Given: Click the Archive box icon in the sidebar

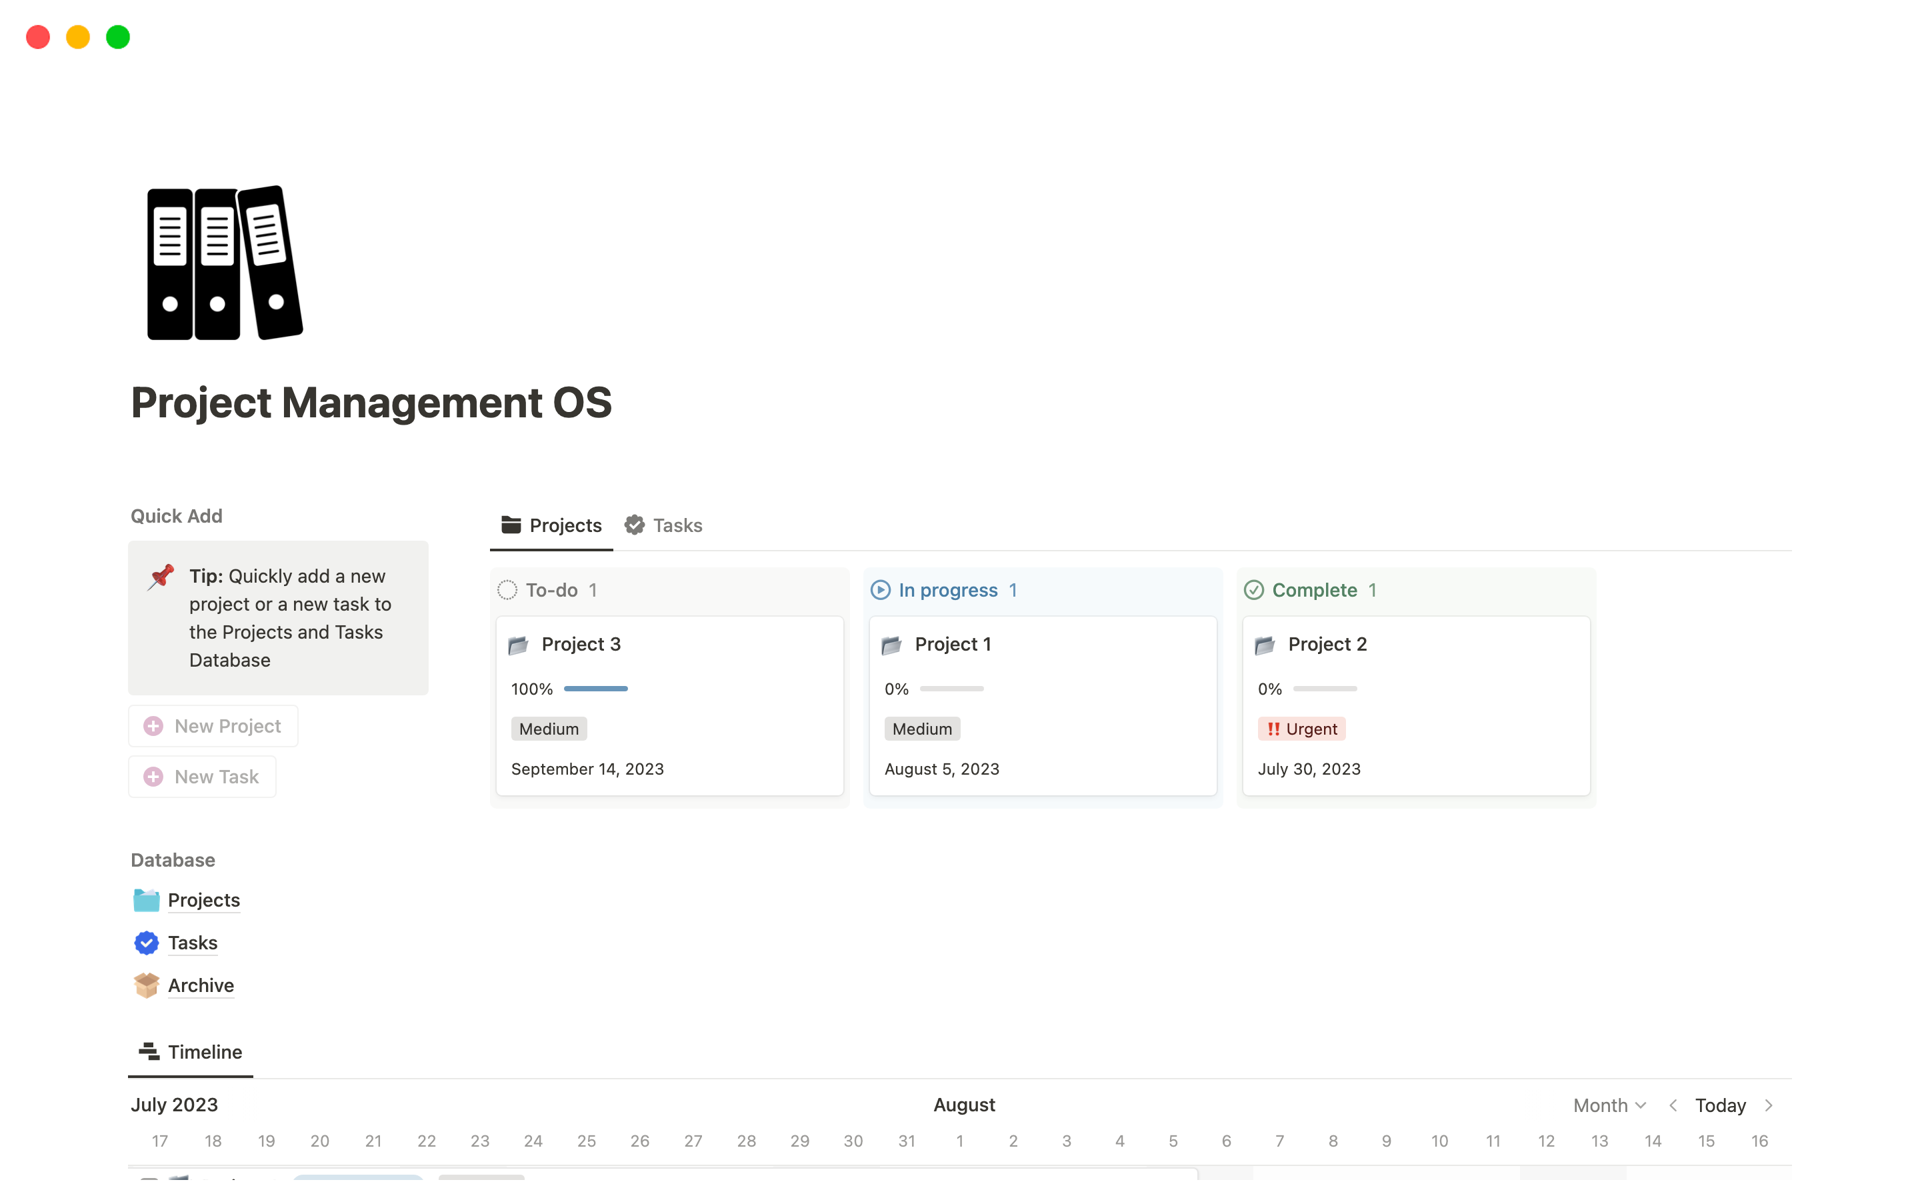Looking at the screenshot, I should pyautogui.click(x=145, y=985).
